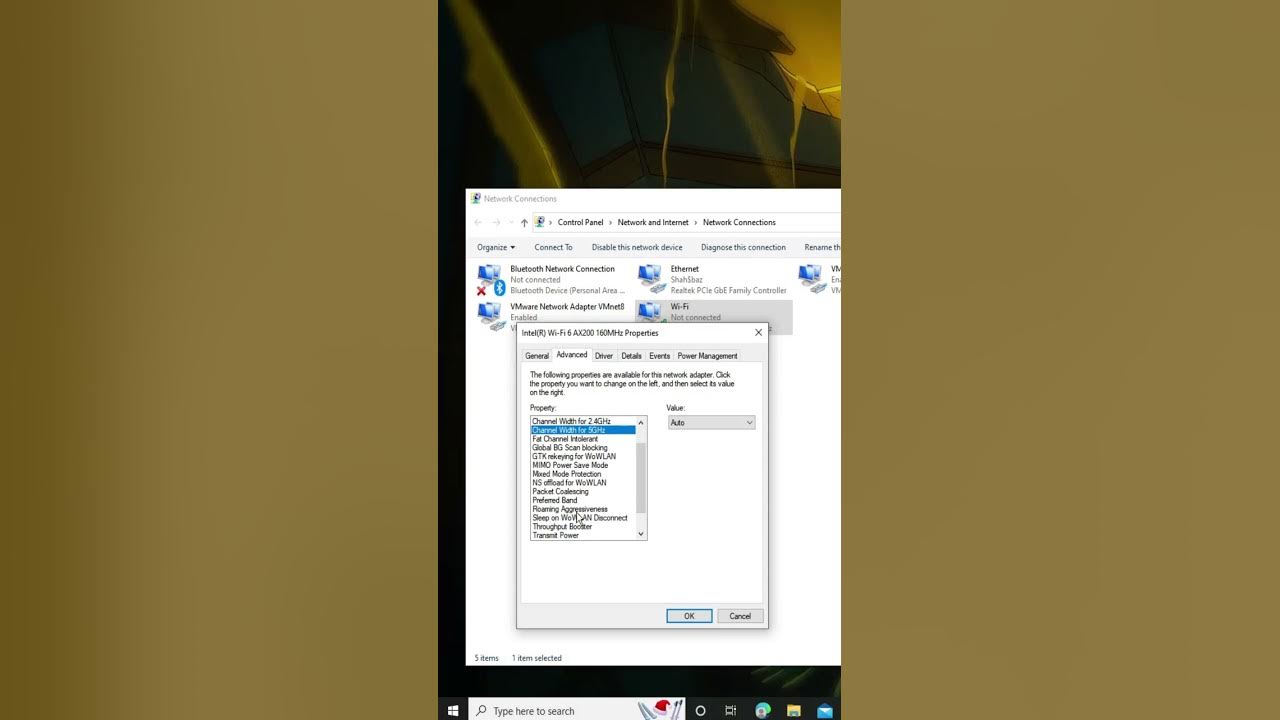Go forward with the forward arrow

(496, 222)
